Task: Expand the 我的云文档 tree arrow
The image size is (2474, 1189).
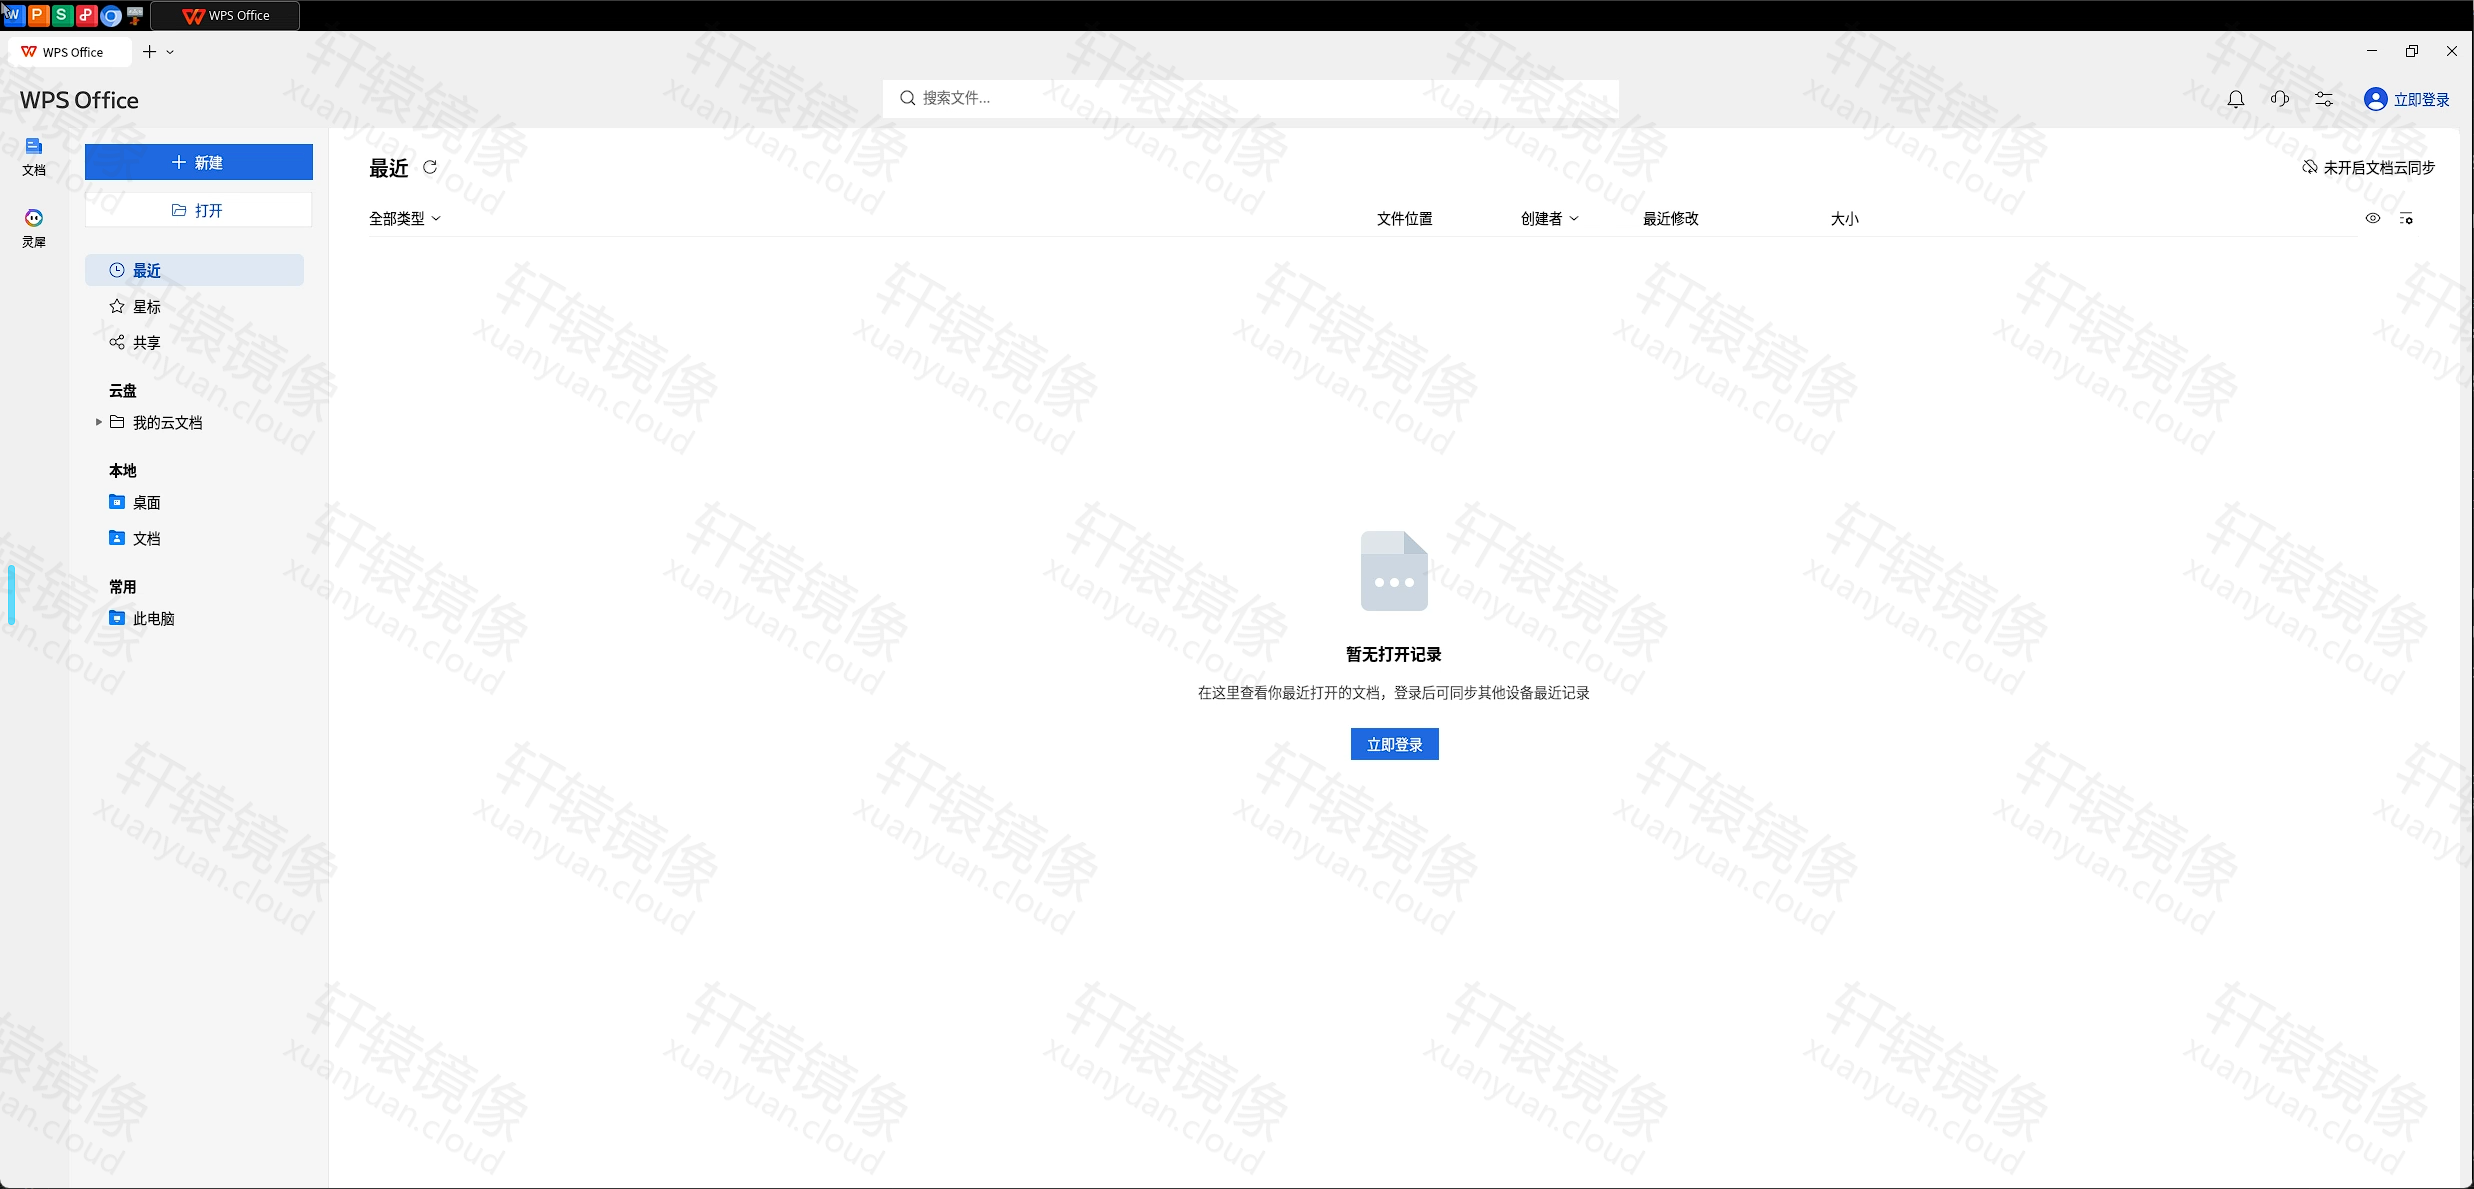Action: click(98, 422)
